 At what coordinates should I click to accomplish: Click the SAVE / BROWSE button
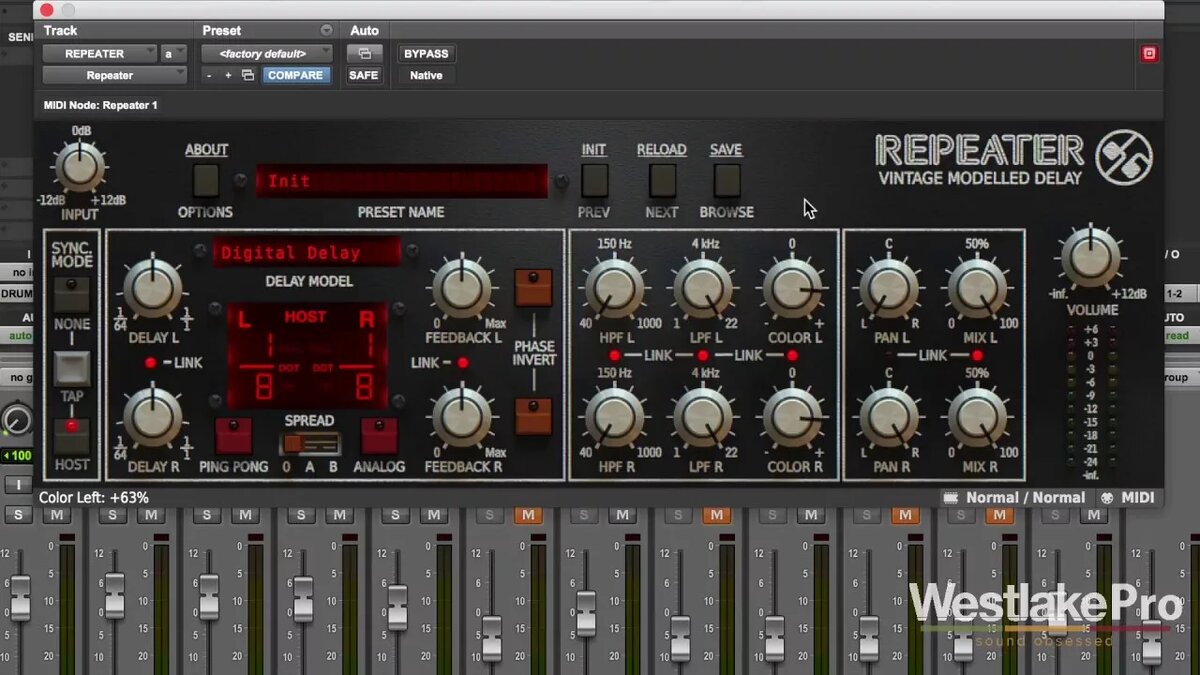click(727, 180)
